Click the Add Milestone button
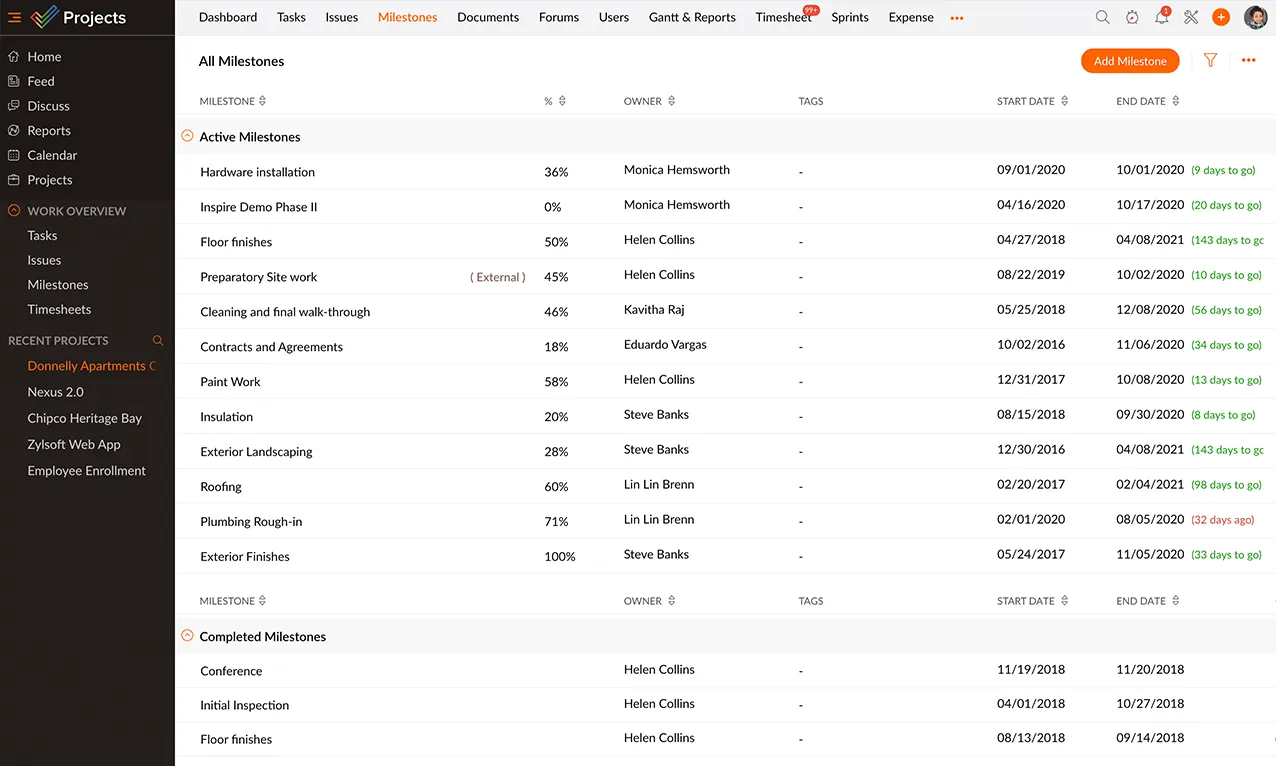The height and width of the screenshot is (766, 1276). (x=1130, y=60)
